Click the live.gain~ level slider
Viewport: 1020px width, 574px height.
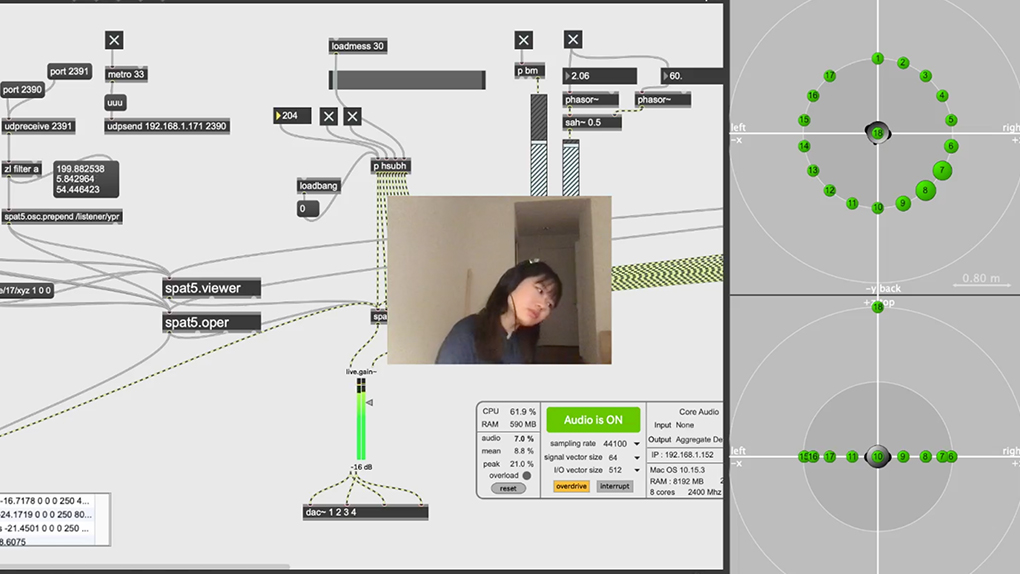tap(361, 420)
